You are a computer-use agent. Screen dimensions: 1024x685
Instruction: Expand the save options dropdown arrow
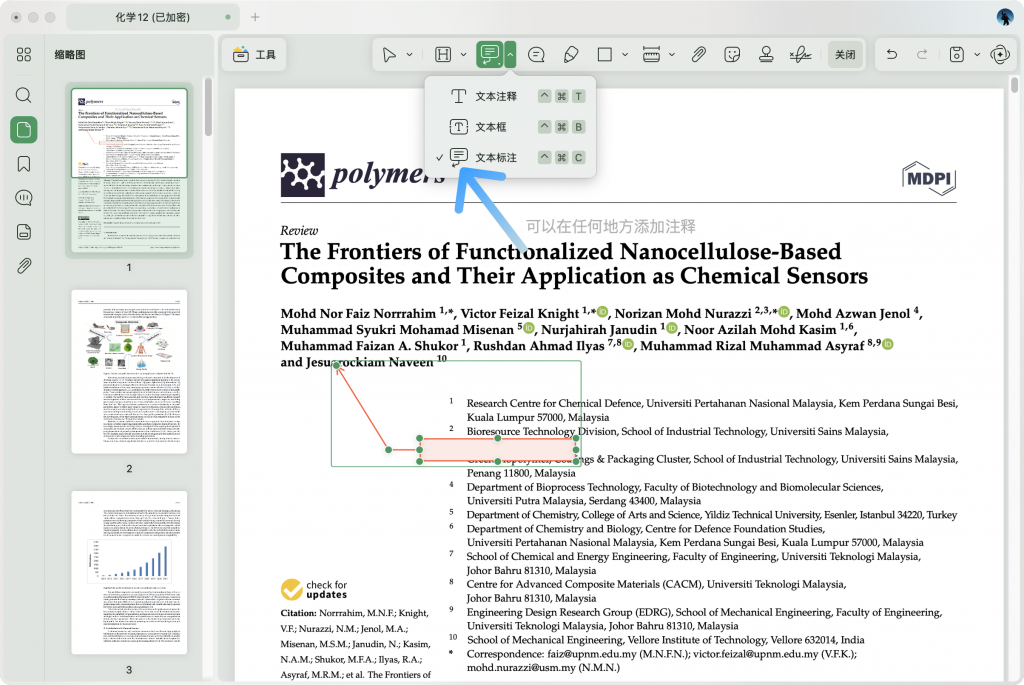tap(977, 55)
